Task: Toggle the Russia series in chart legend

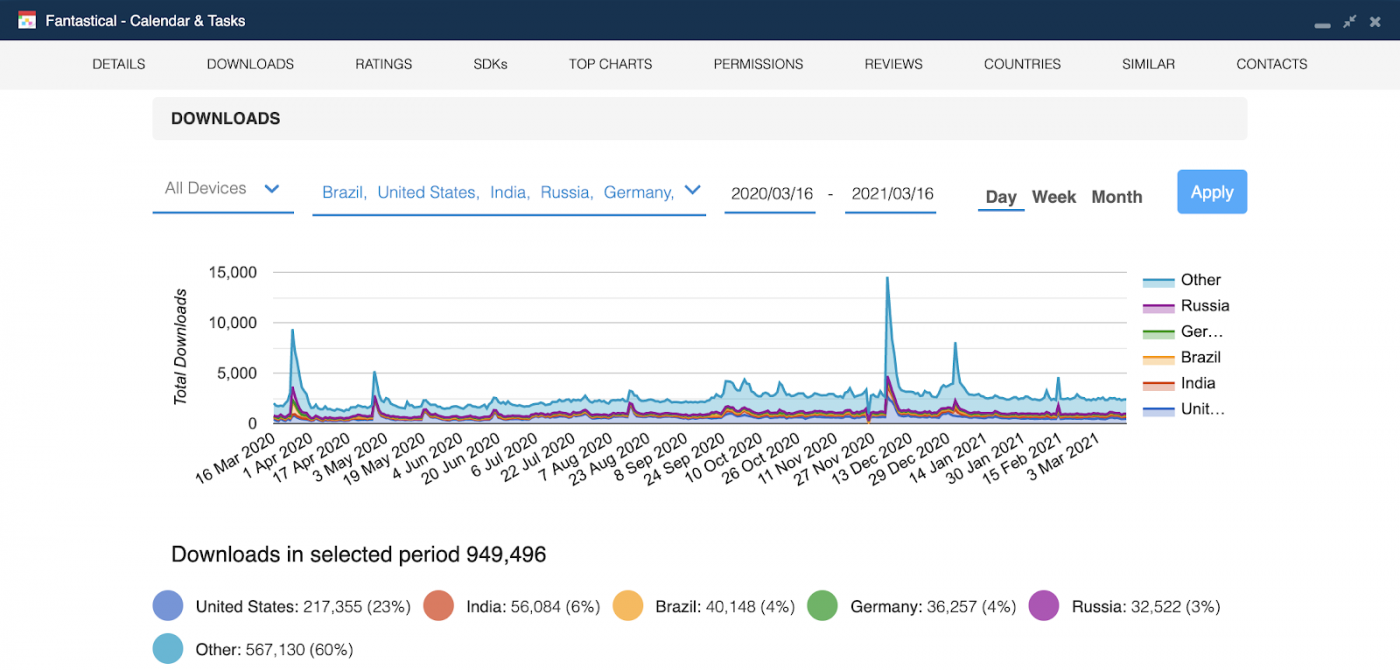Action: tap(1187, 306)
